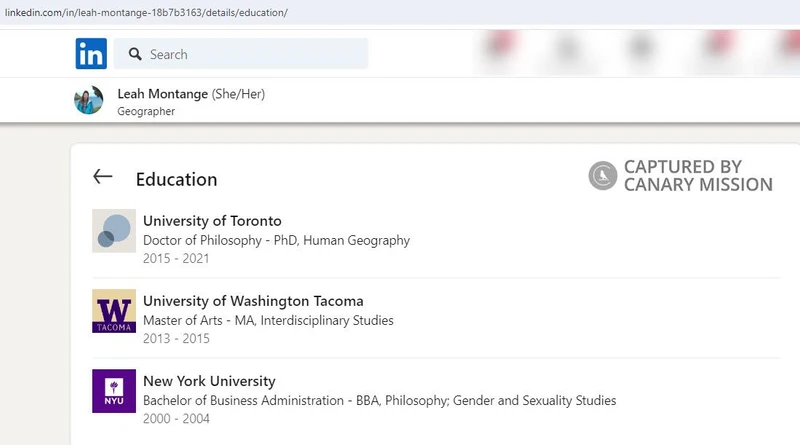
Task: Open the NYU torch logo
Action: coord(114,391)
